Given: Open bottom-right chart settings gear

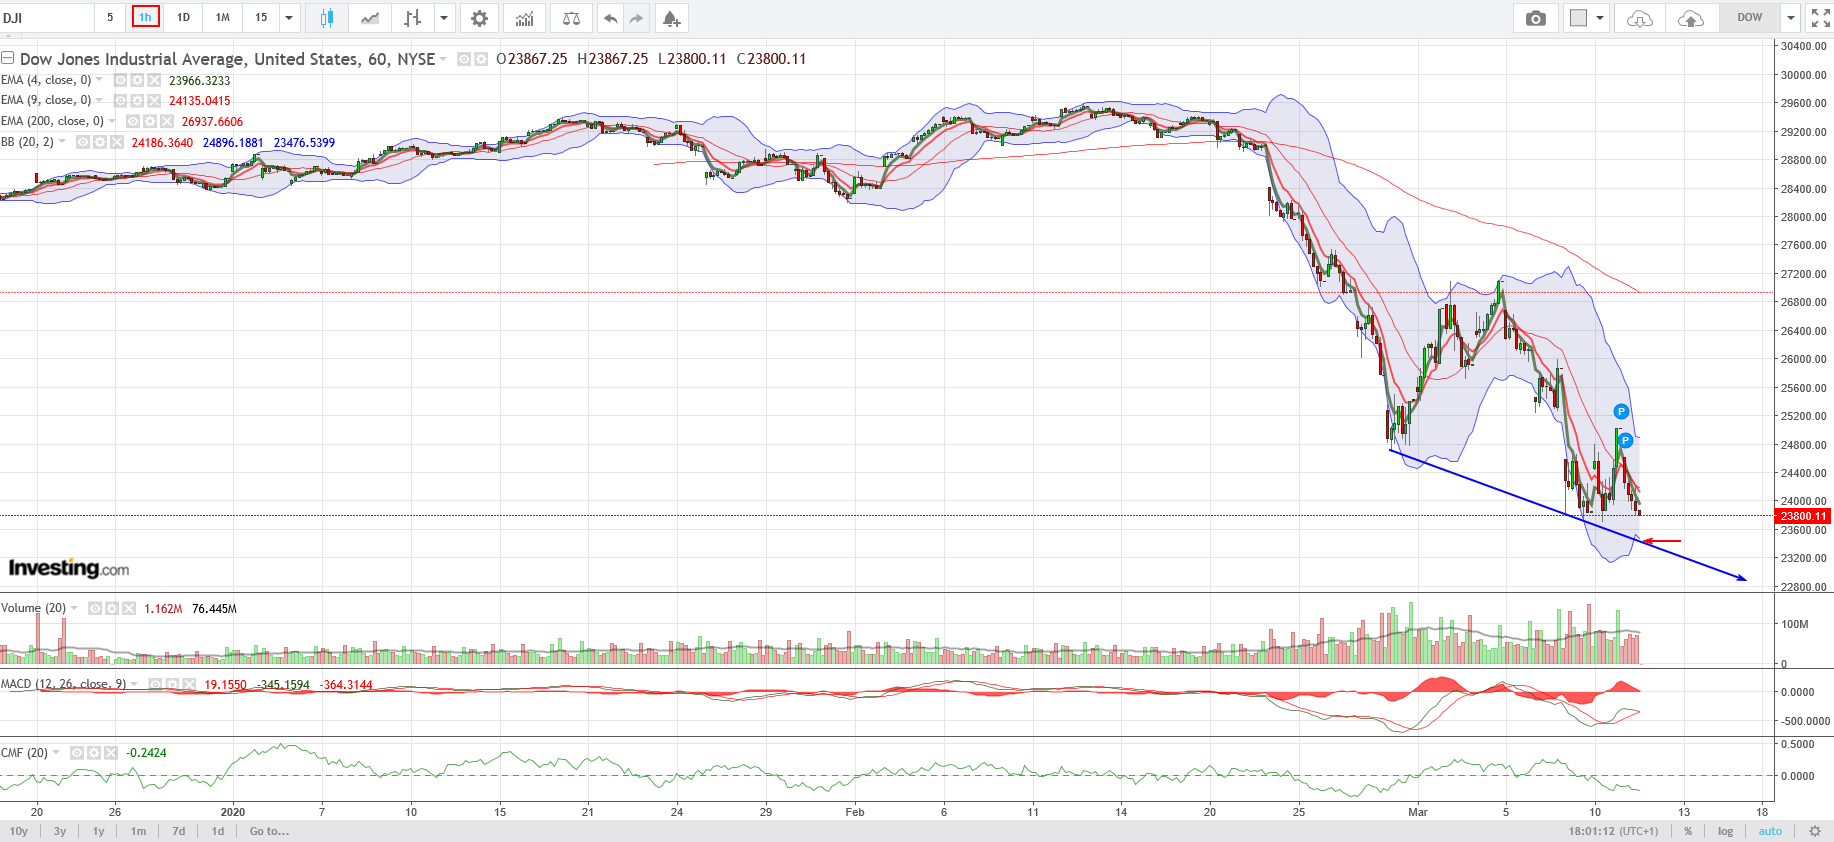Looking at the screenshot, I should pos(1815,831).
